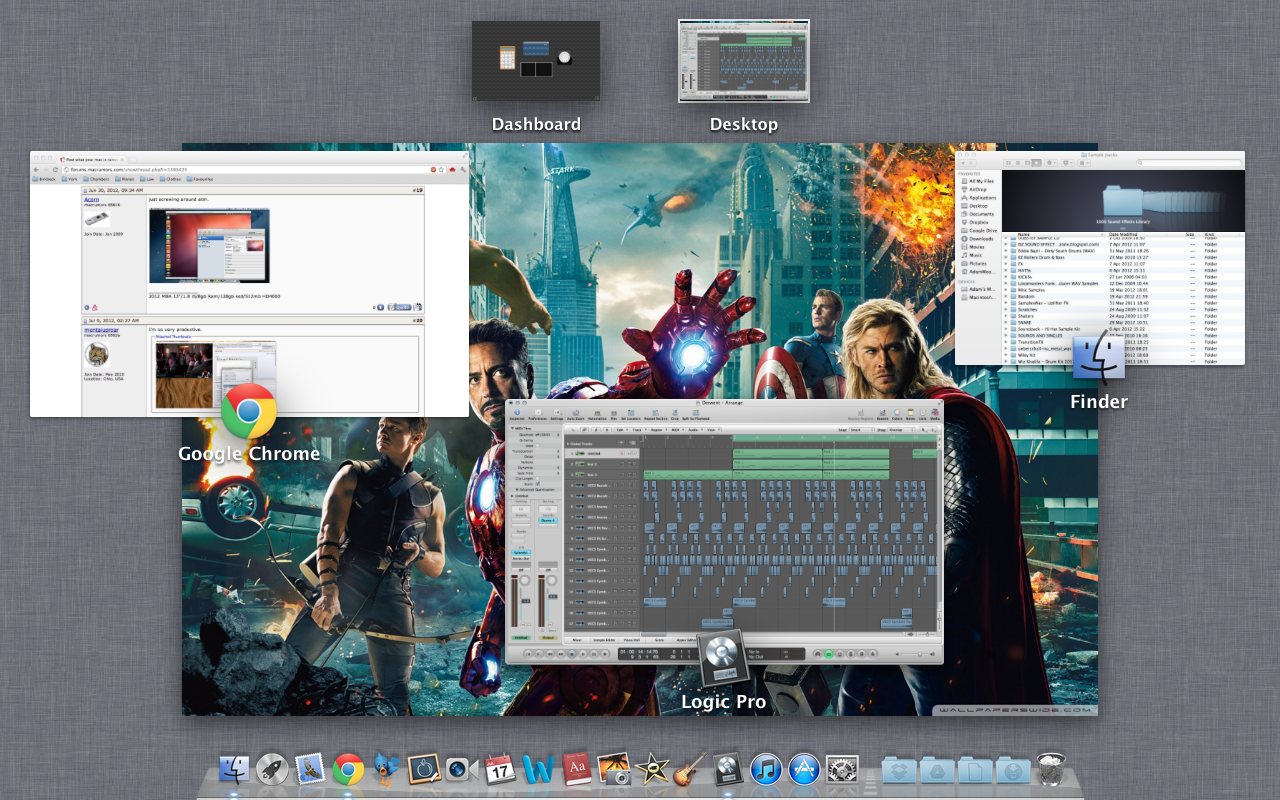1280x800 pixels.
Task: Switch to Piano Roll tab in Logic
Action: [632, 640]
